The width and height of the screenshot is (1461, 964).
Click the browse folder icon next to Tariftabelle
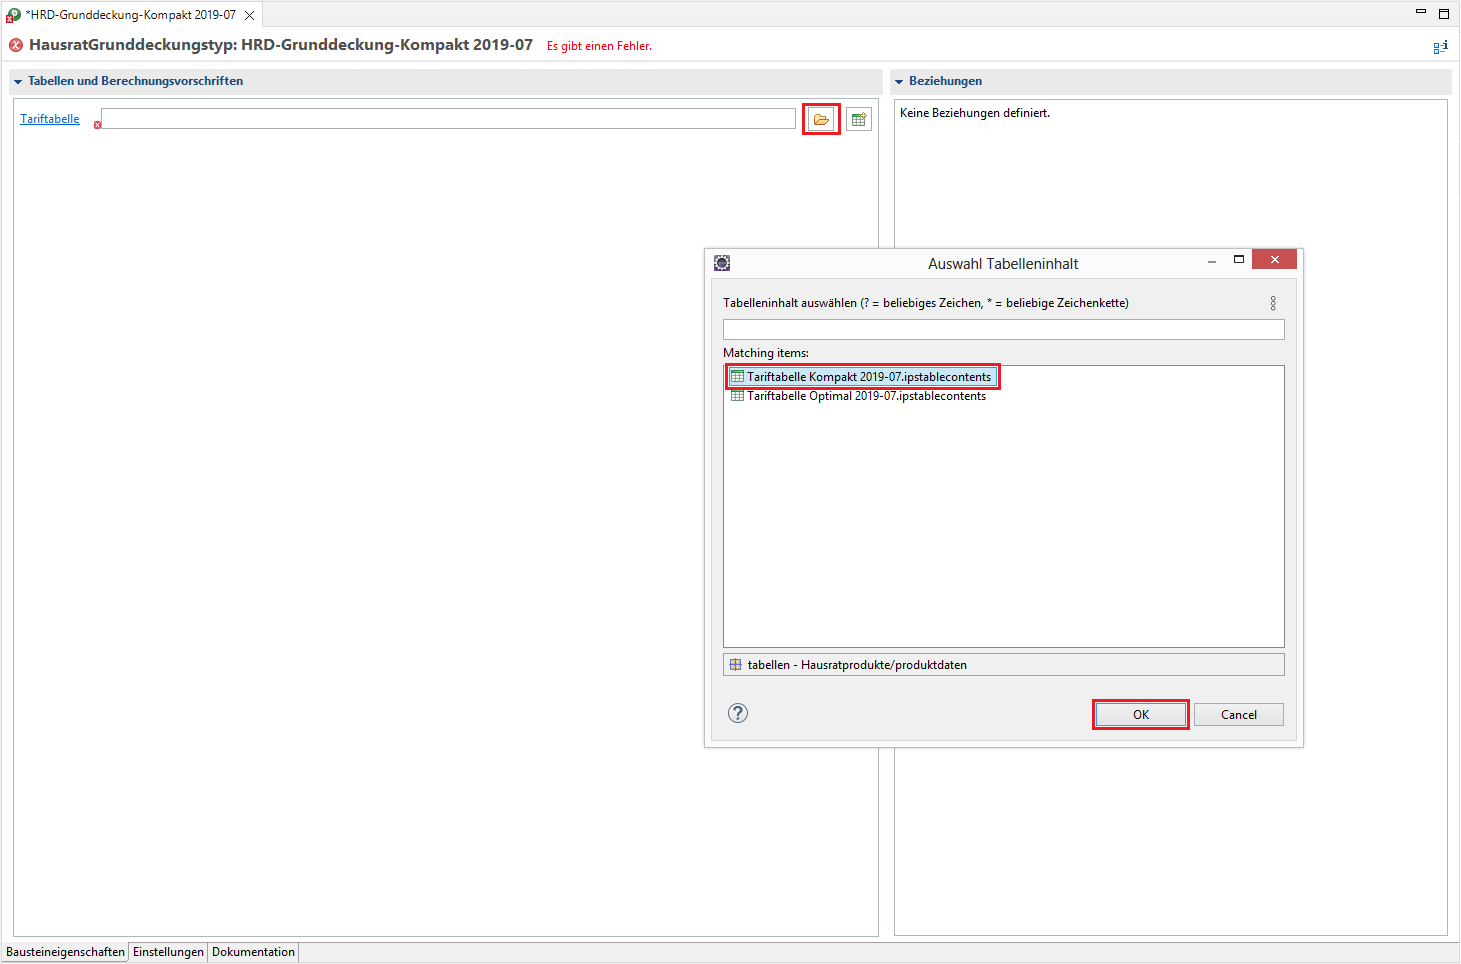pos(820,120)
